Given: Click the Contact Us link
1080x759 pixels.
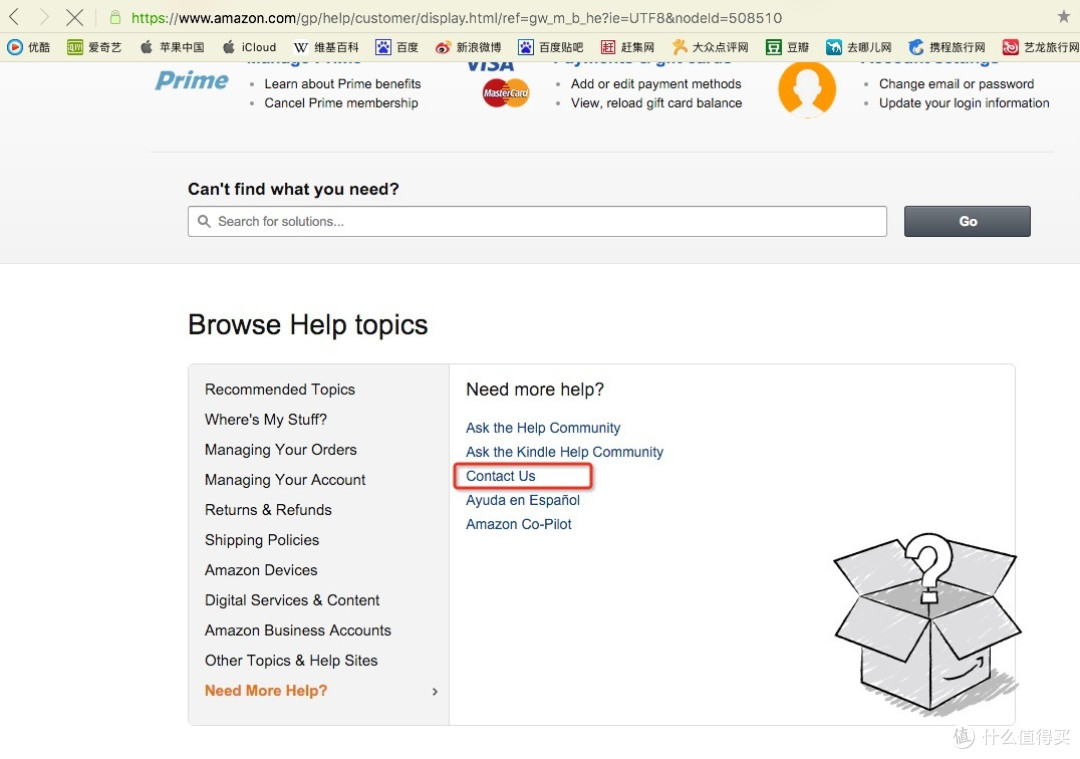Looking at the screenshot, I should [501, 476].
